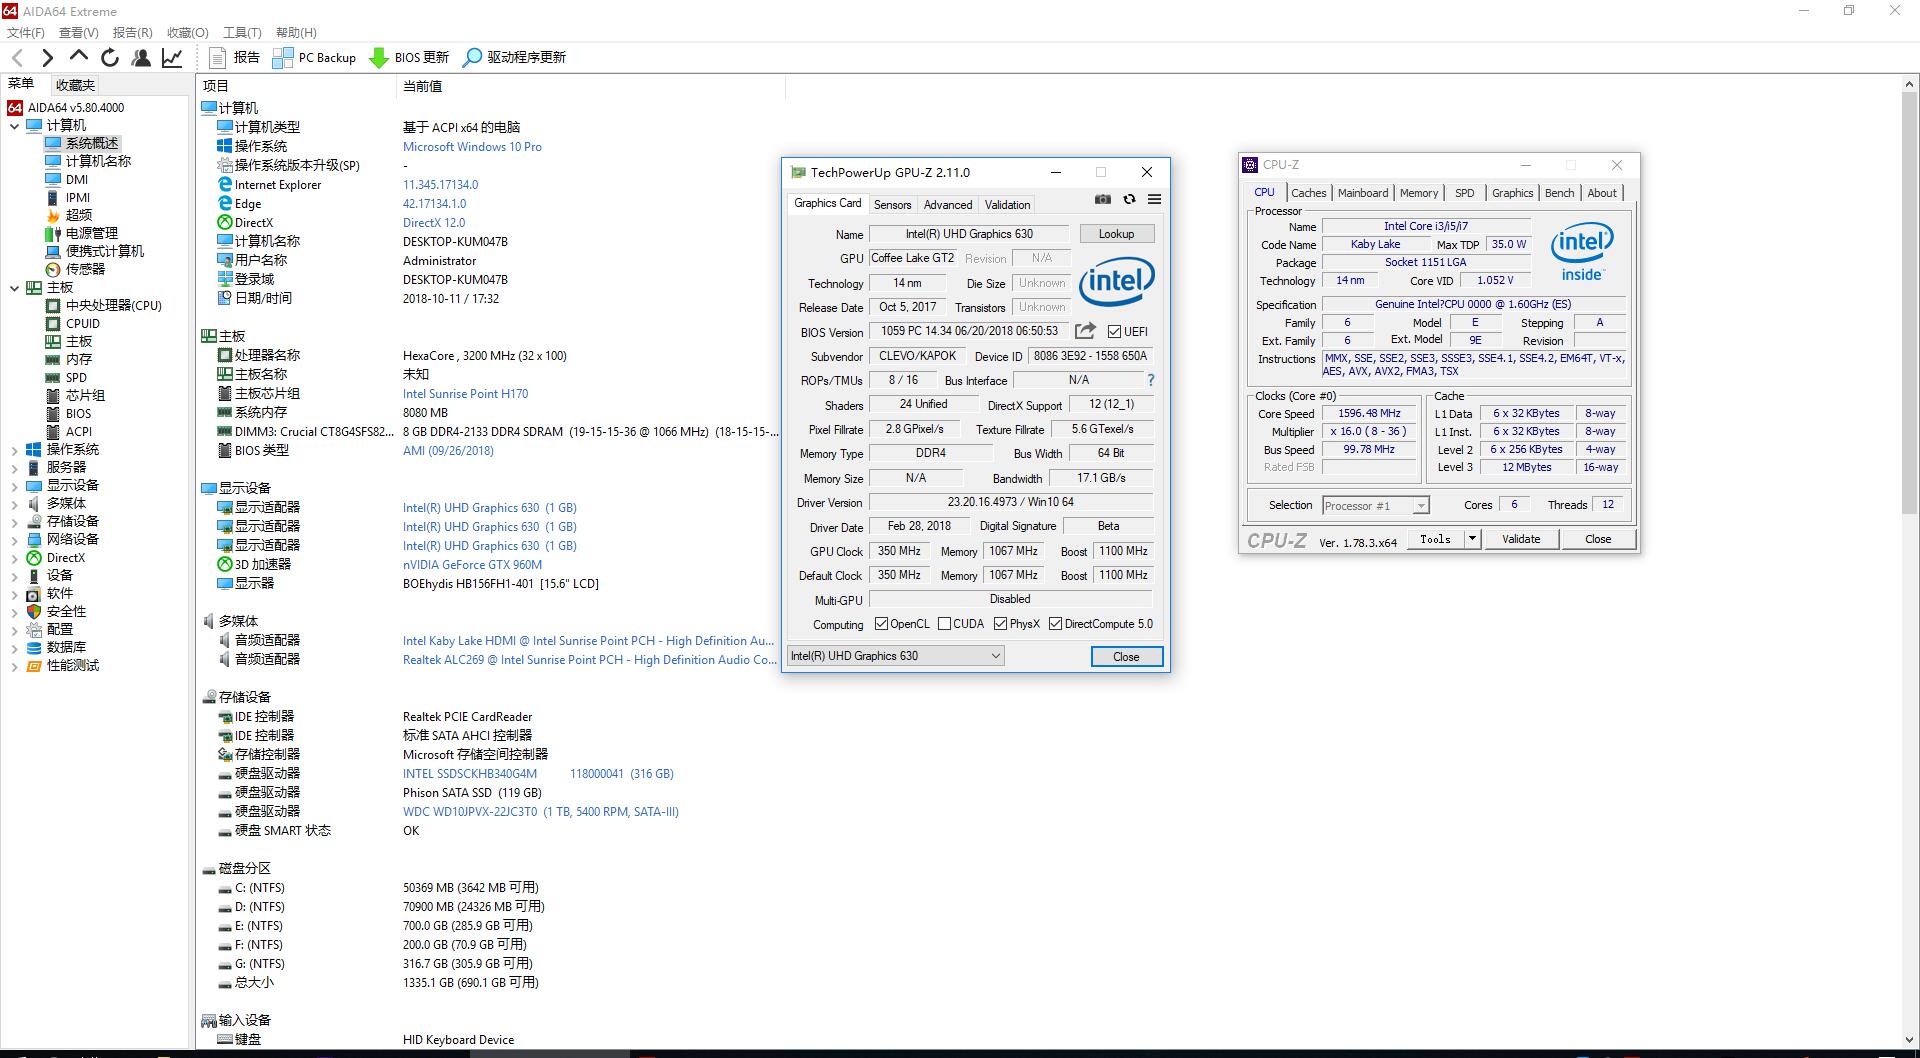Select CPUID tree item
Screen dimensions: 1920x1058
click(x=72, y=323)
